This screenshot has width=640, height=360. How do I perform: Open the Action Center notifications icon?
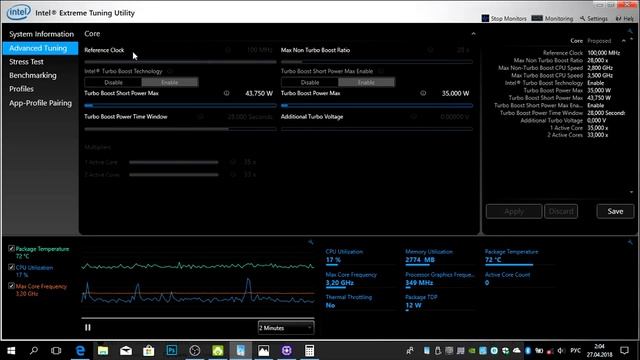pyautogui.click(x=624, y=351)
